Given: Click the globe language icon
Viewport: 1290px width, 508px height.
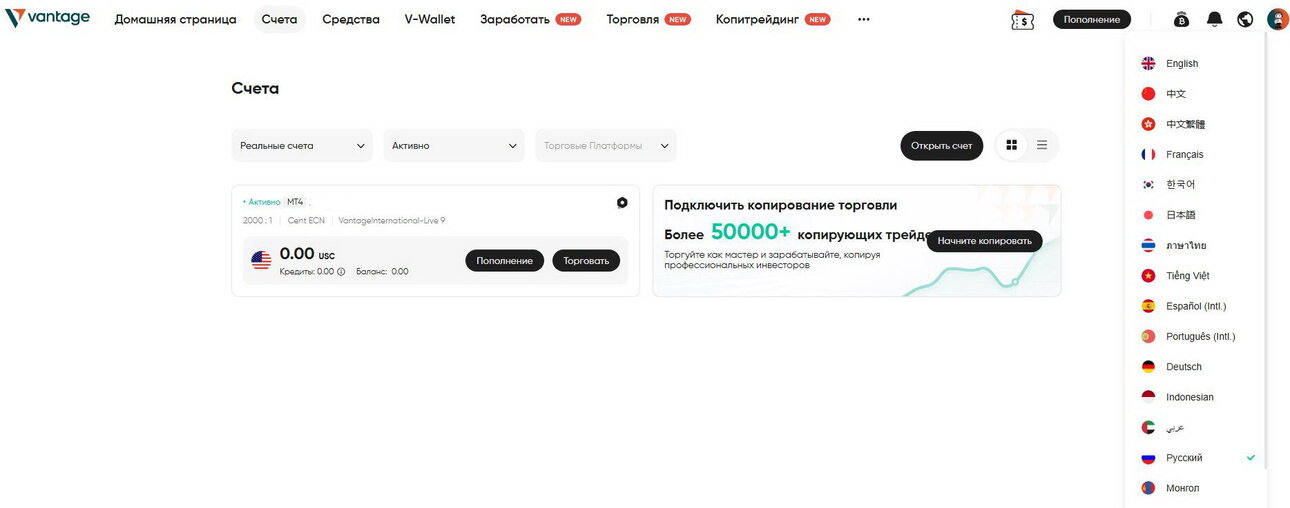Looking at the screenshot, I should coord(1245,19).
